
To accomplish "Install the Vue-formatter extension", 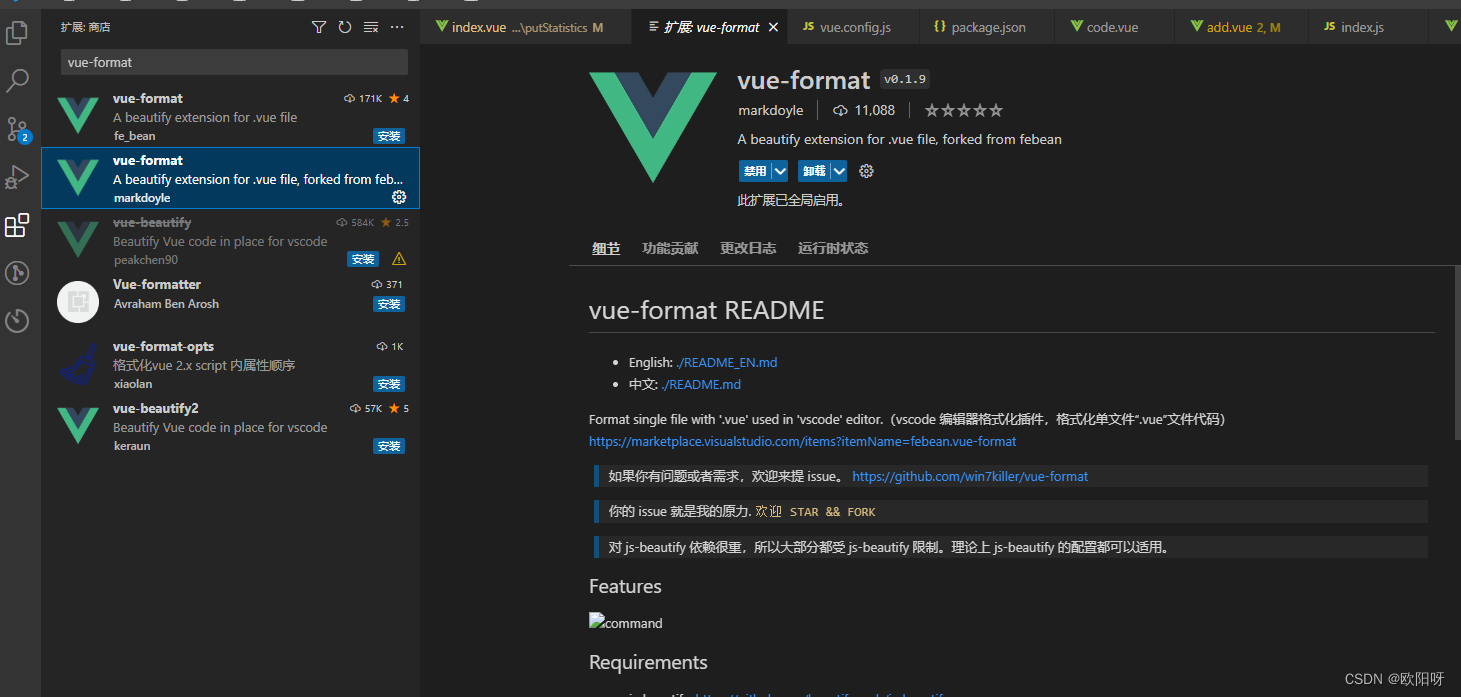I will coord(389,304).
